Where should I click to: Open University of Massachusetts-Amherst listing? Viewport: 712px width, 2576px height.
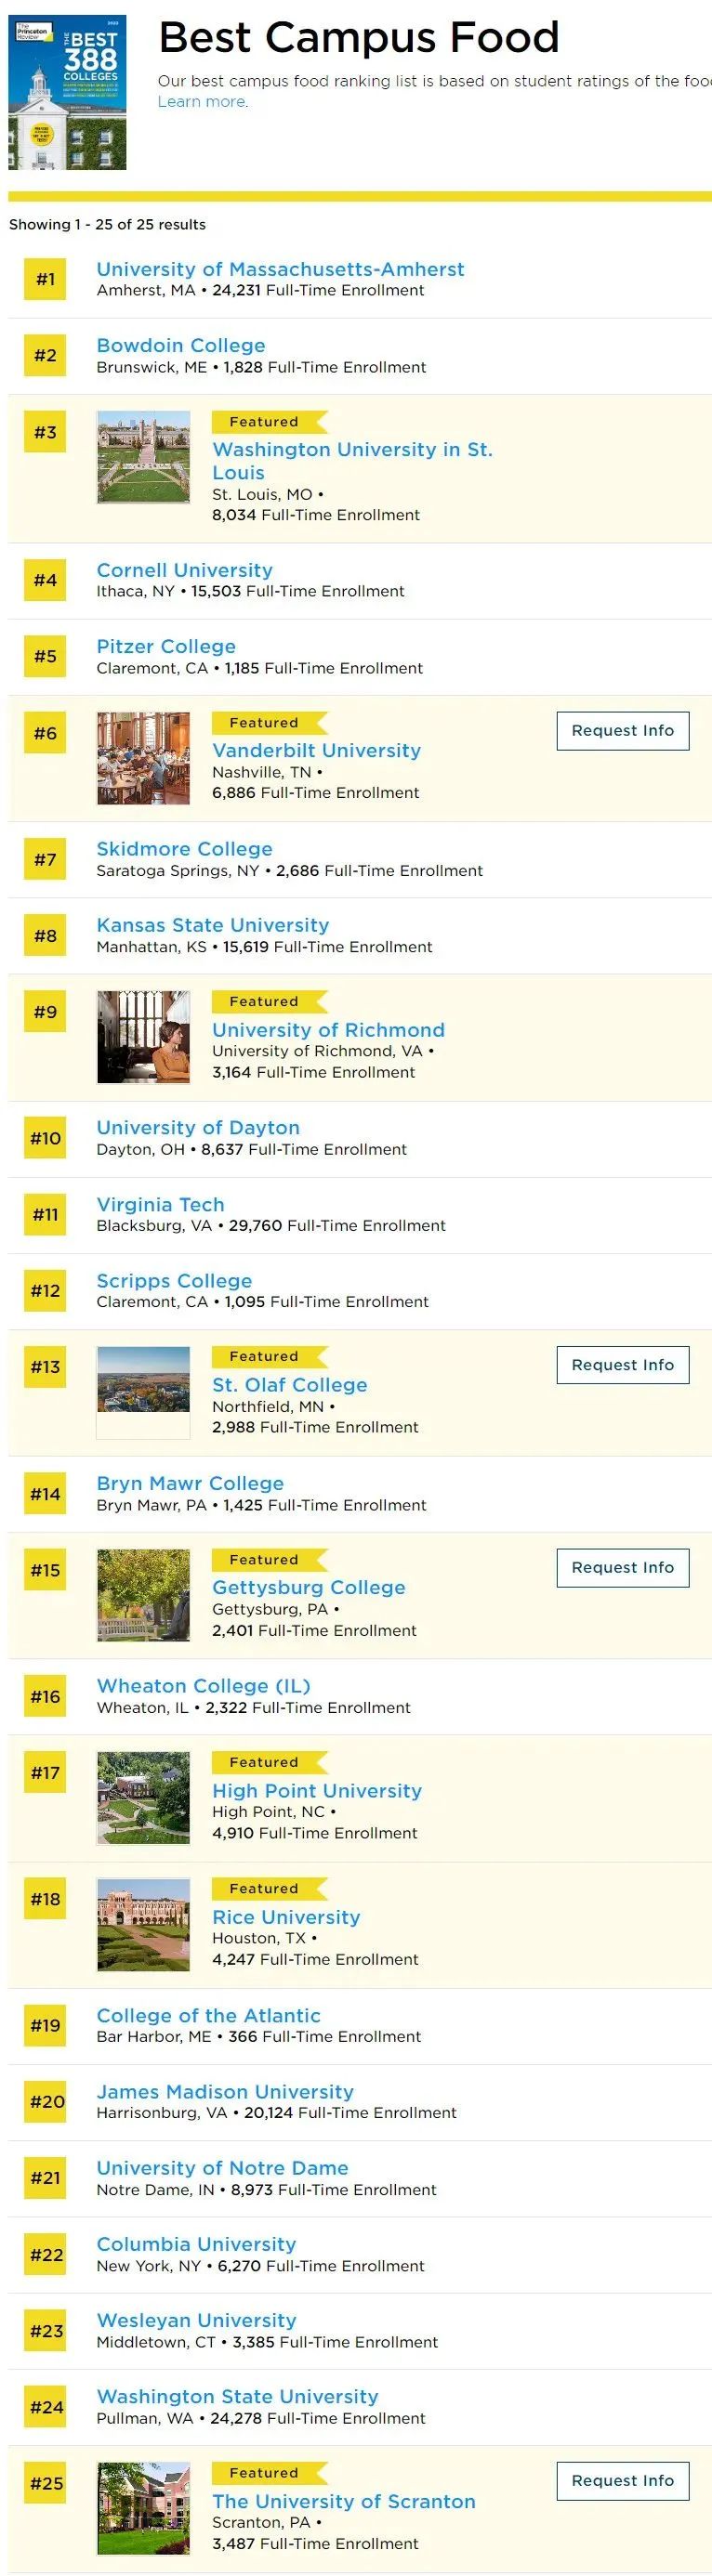(x=280, y=269)
